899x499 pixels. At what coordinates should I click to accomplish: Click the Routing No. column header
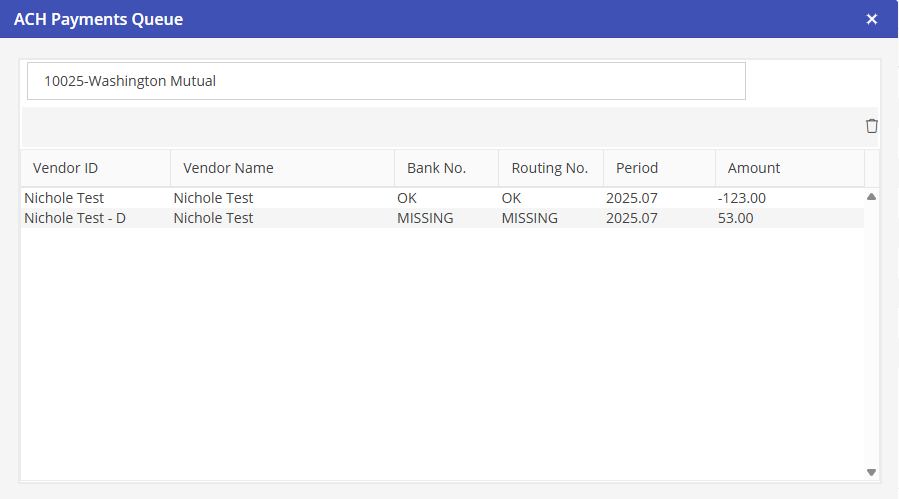coord(549,168)
